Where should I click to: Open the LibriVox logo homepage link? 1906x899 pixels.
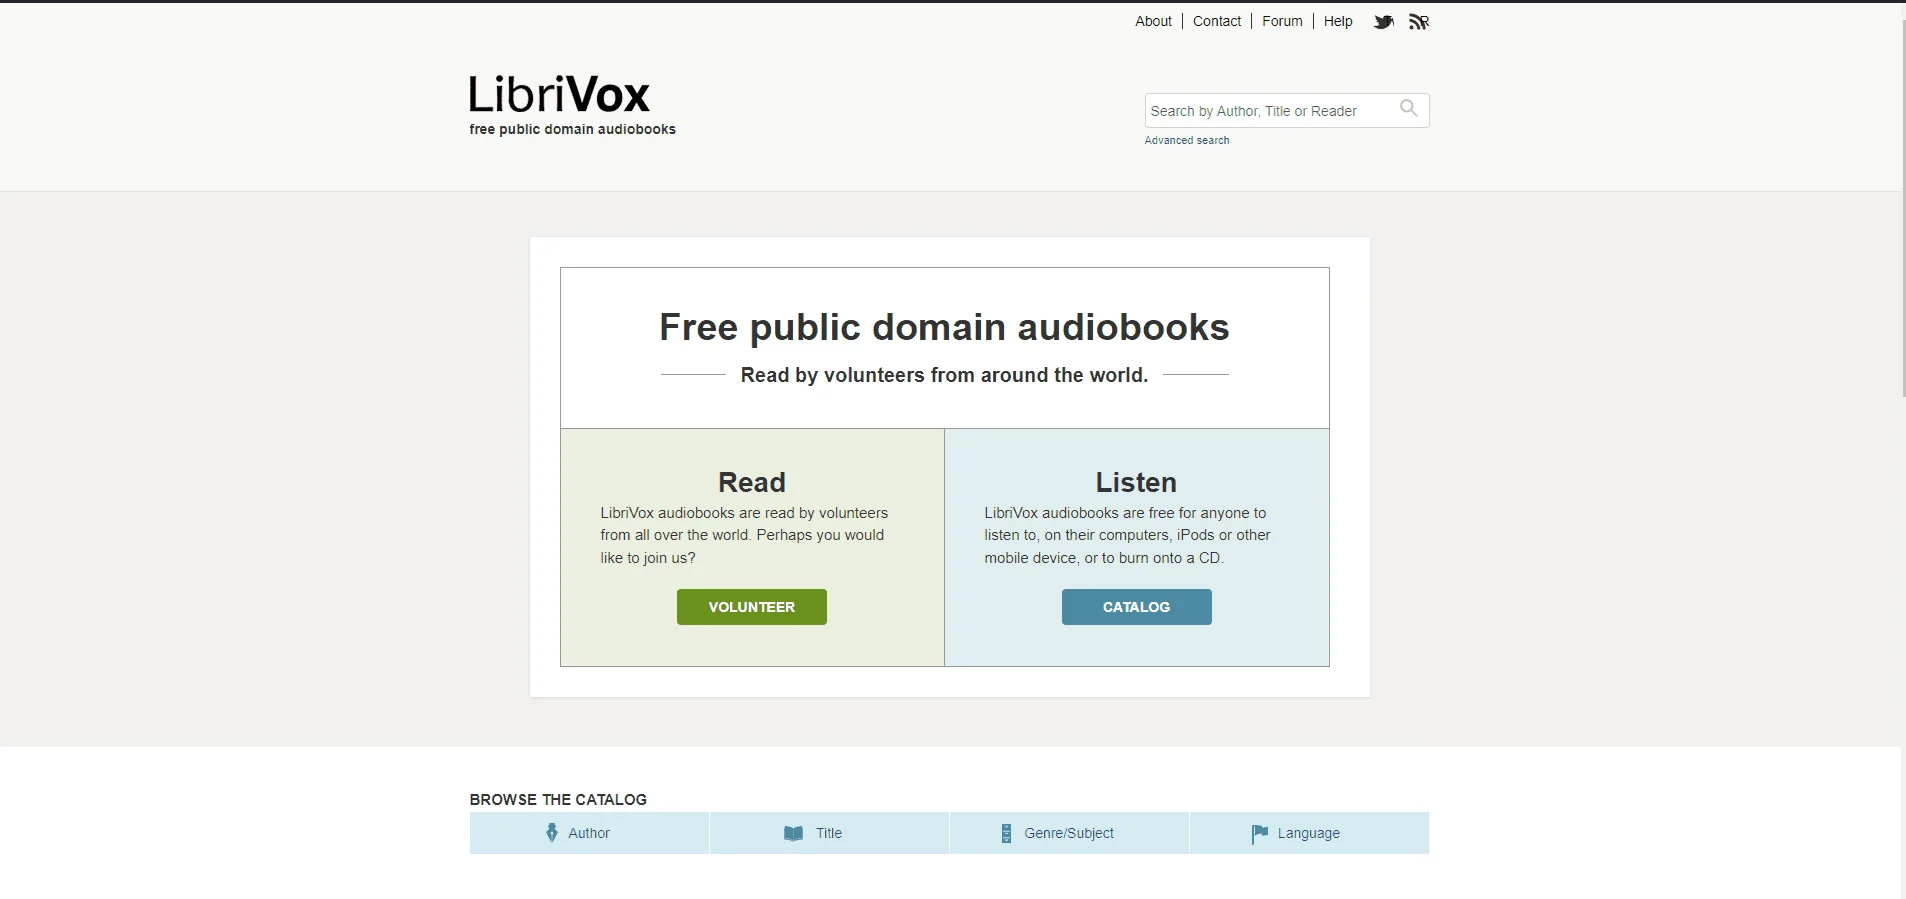[x=559, y=95]
